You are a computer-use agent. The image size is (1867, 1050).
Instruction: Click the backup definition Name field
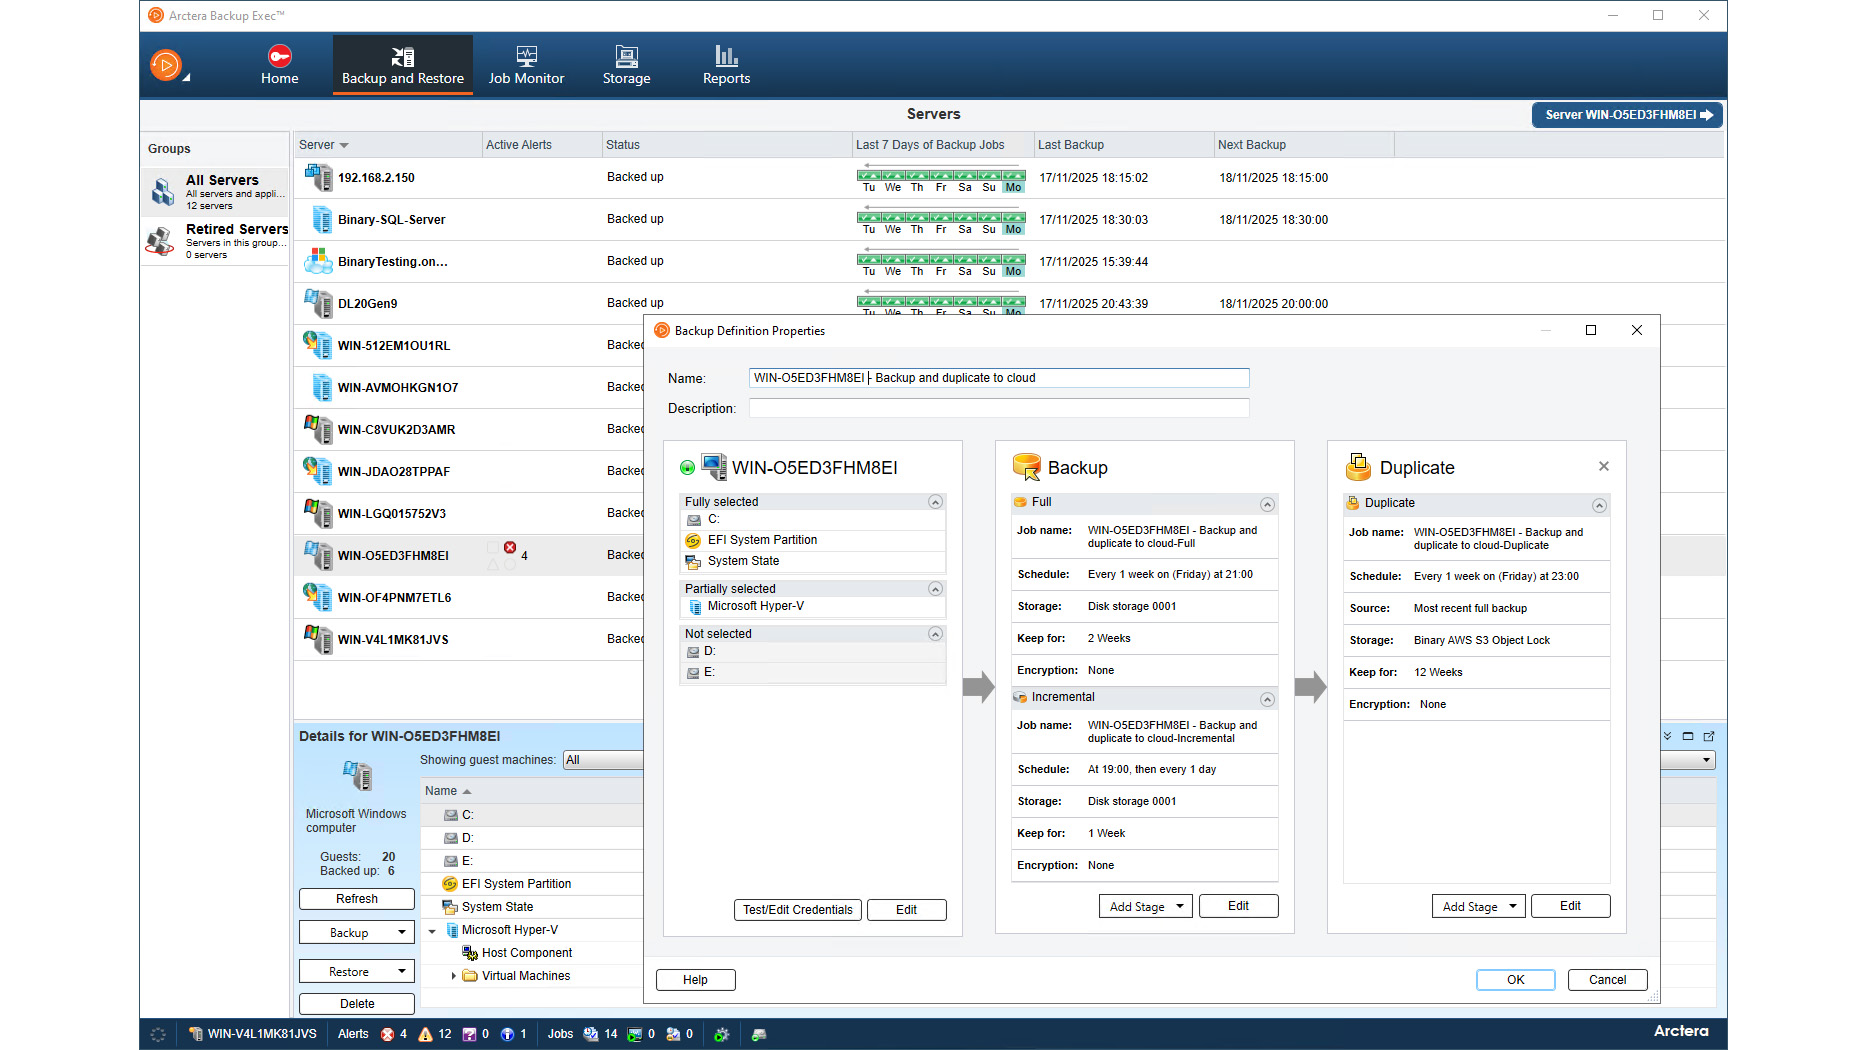pos(998,377)
